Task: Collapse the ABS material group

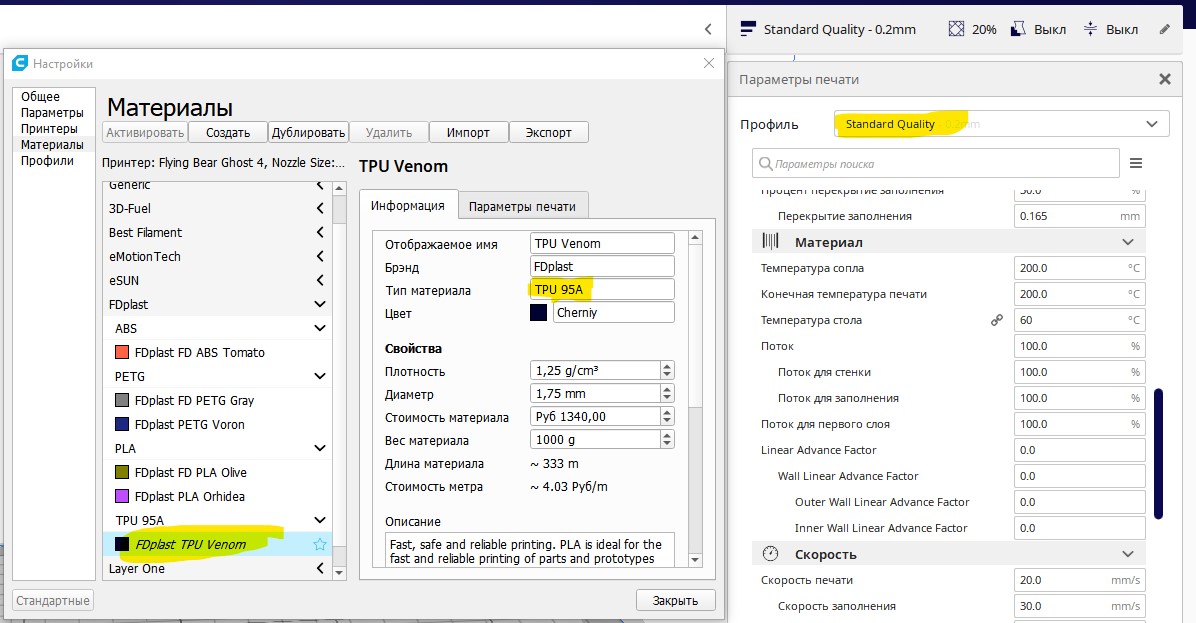Action: pyautogui.click(x=320, y=329)
